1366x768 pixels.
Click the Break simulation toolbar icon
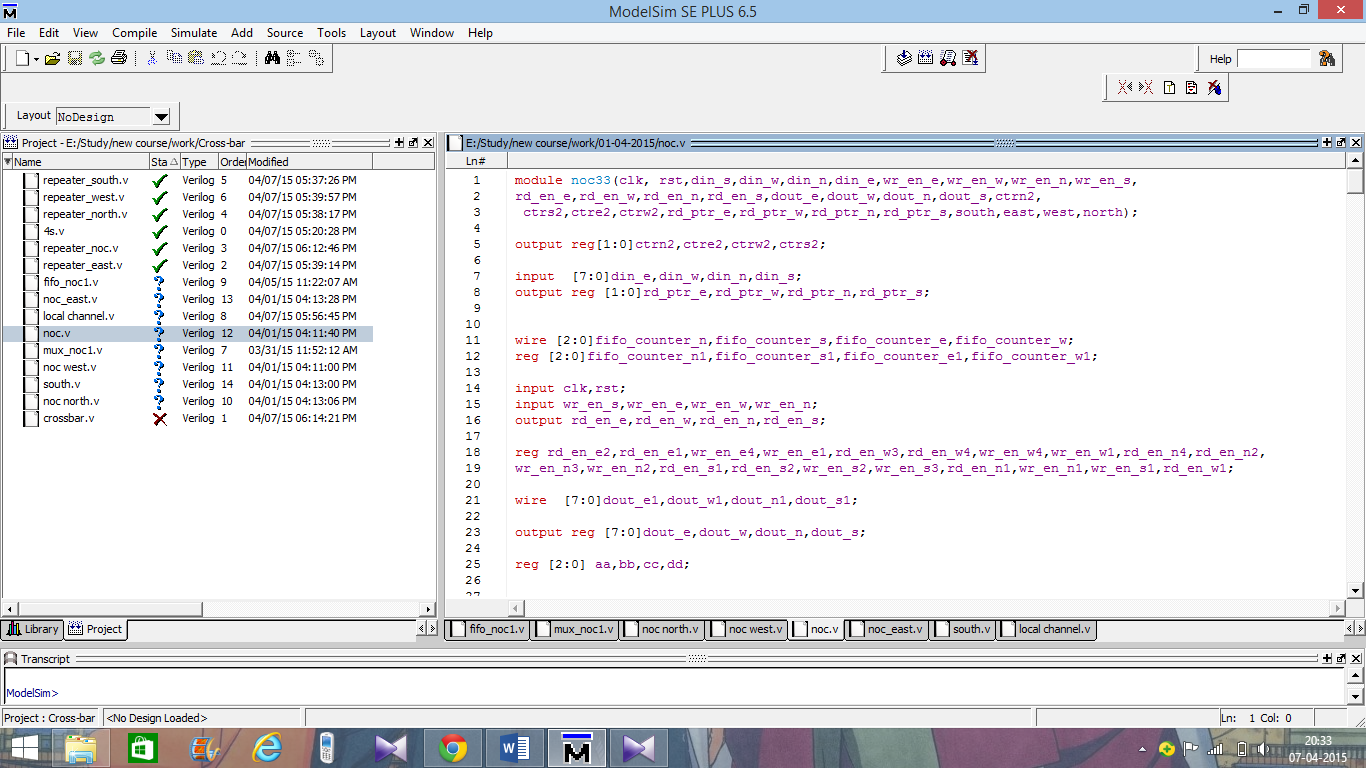(970, 59)
